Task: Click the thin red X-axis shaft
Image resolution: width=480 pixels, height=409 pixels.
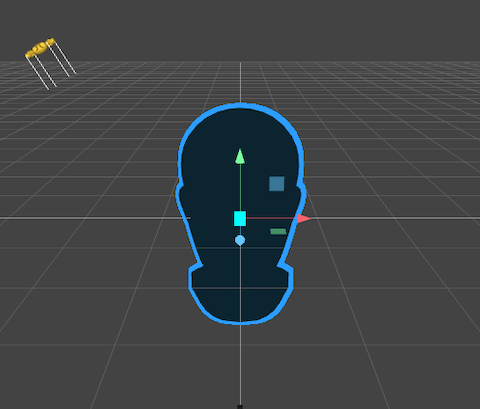Action: pos(272,218)
